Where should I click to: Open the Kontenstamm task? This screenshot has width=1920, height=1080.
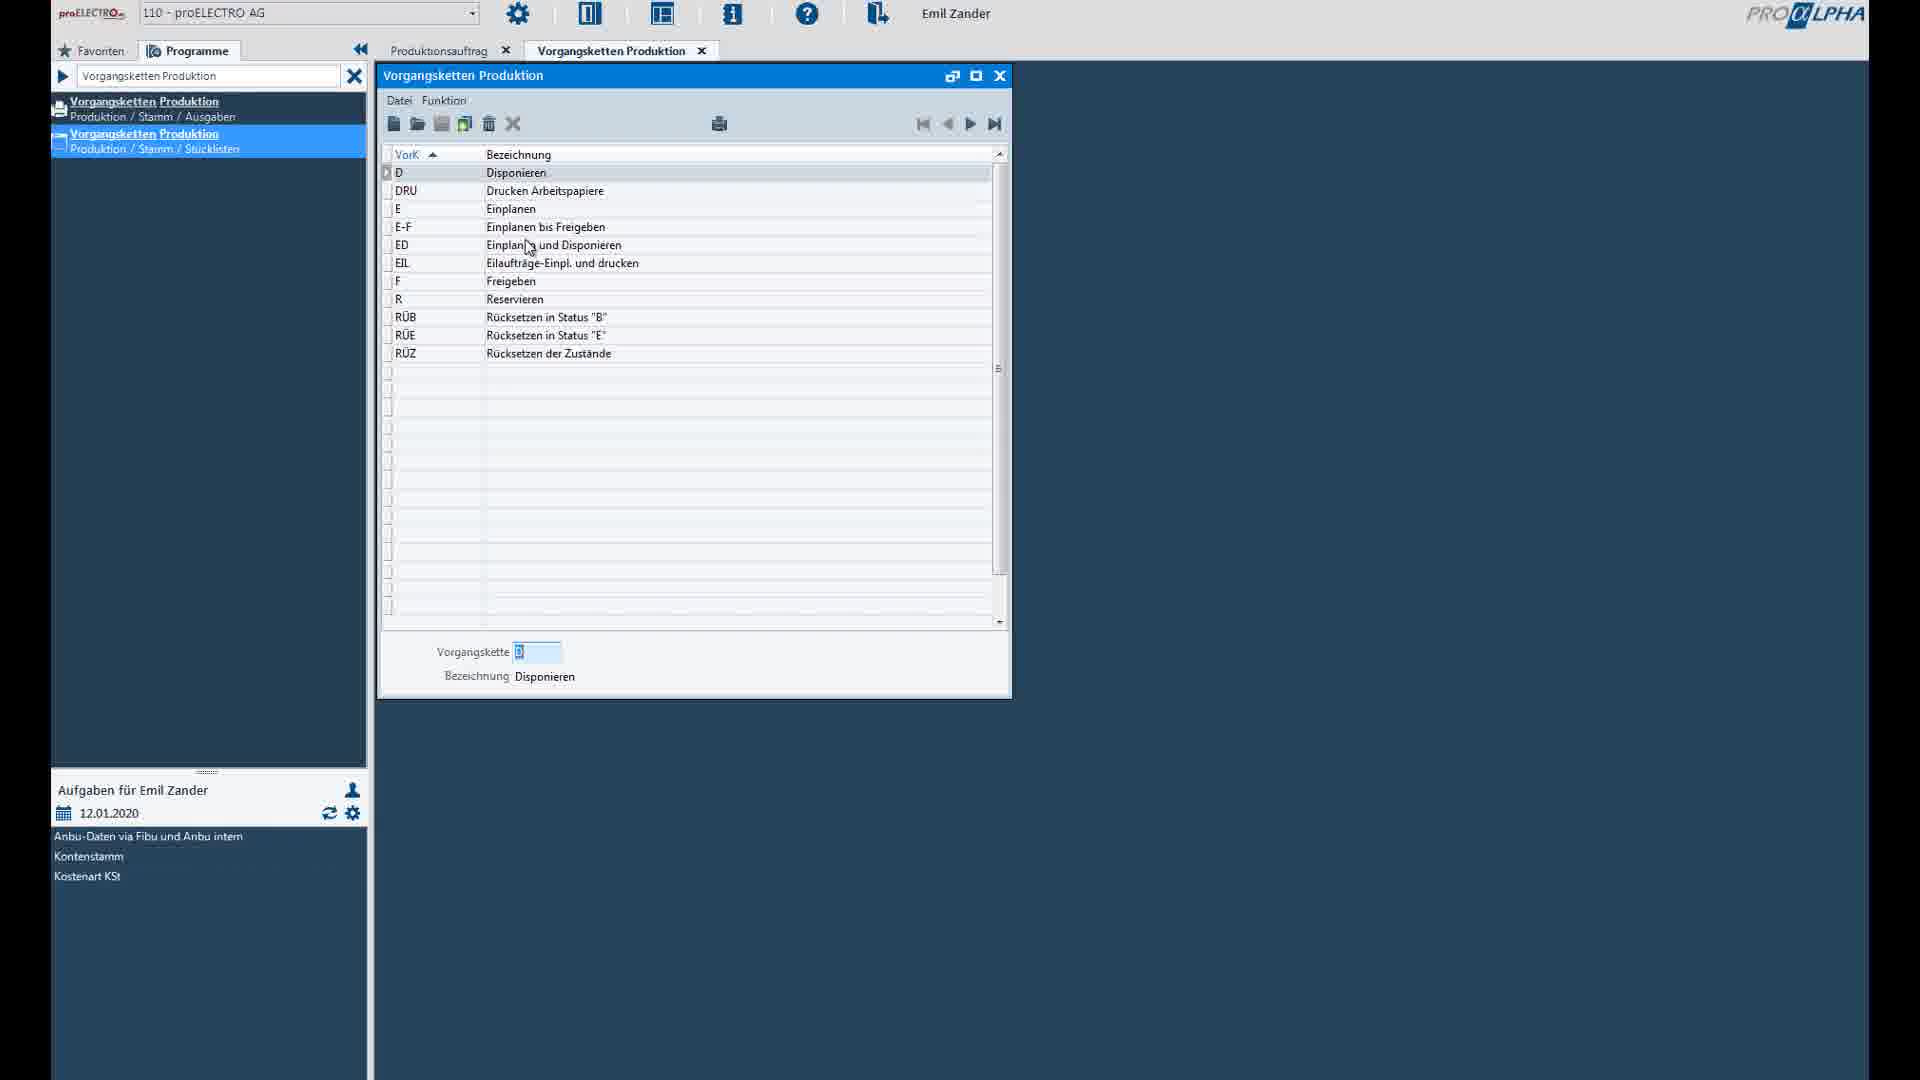click(89, 857)
